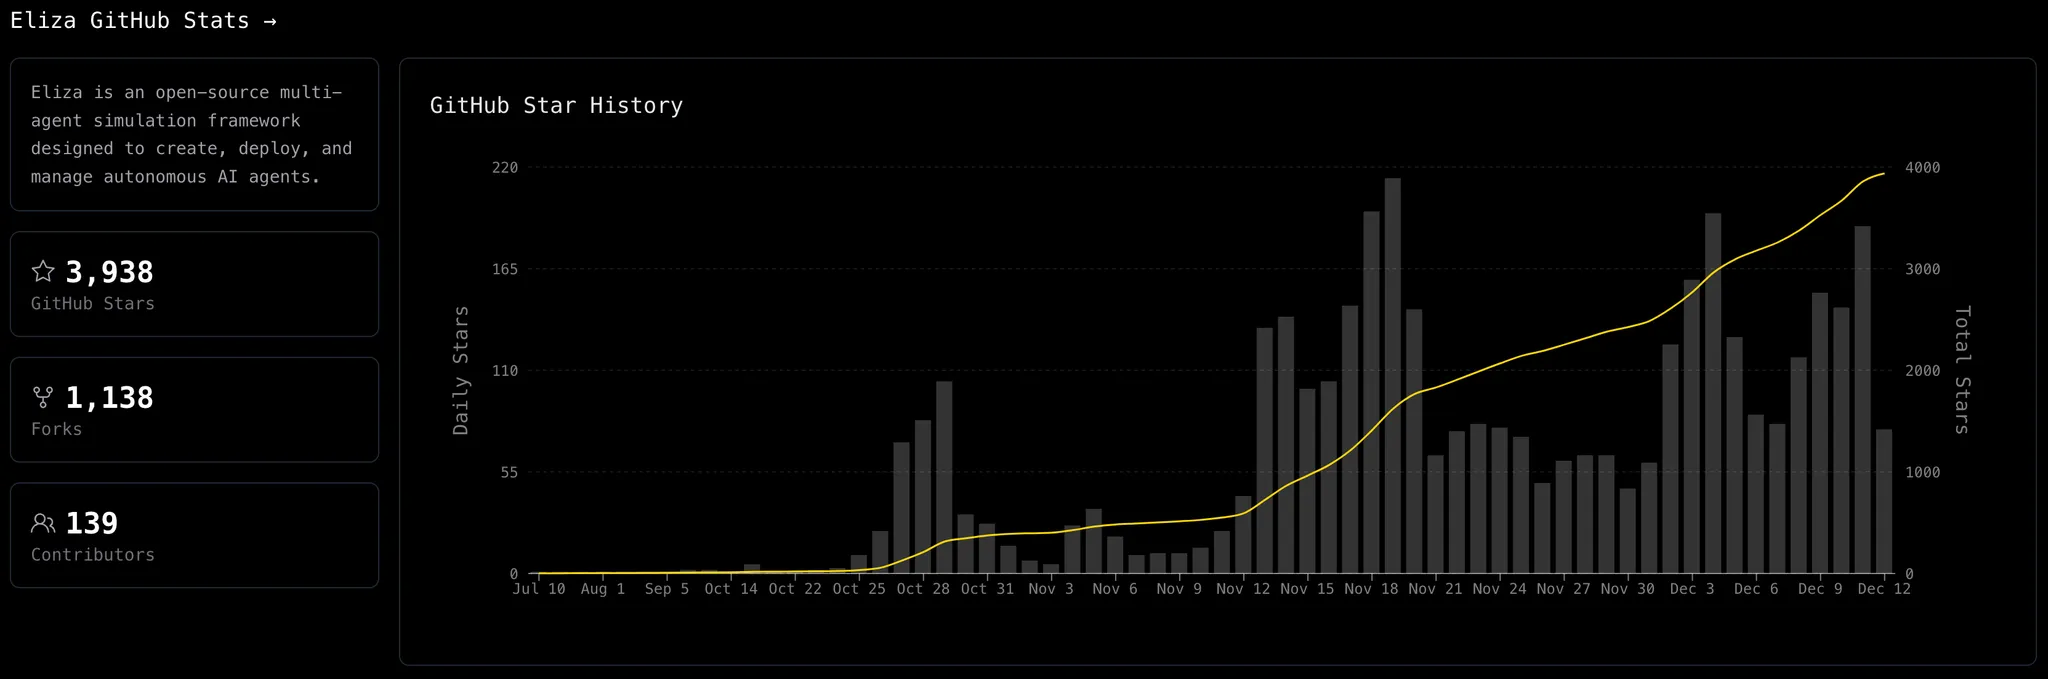Click the 165 tick on Daily Stars axis

pos(505,269)
